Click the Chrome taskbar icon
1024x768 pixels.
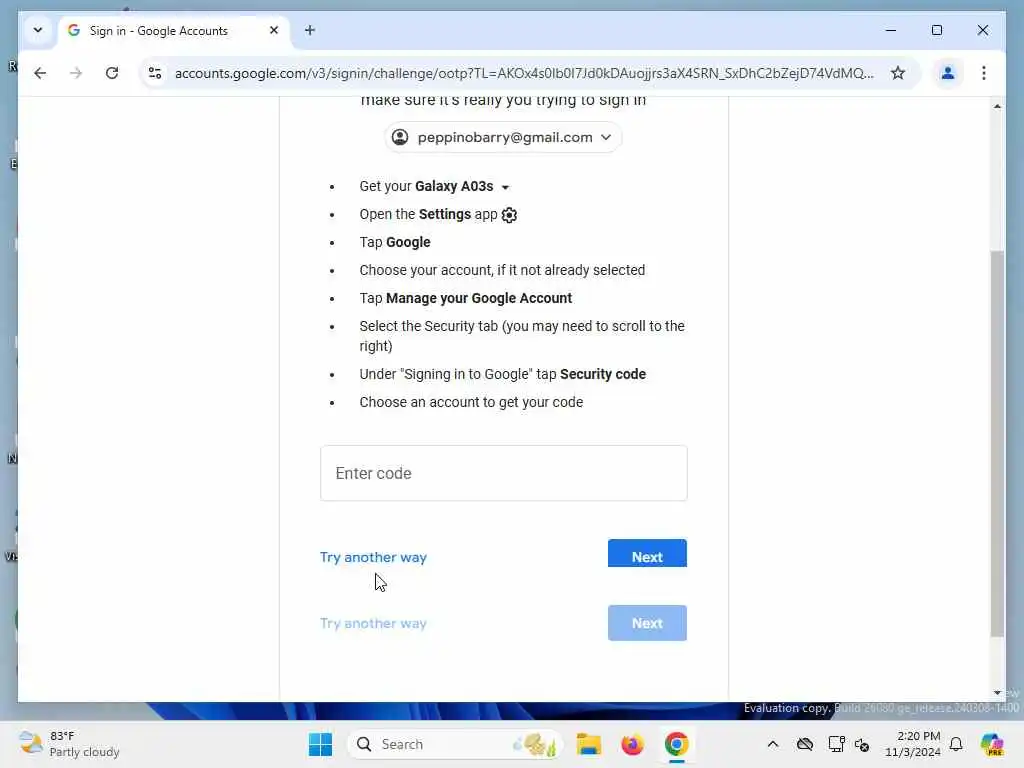click(677, 744)
